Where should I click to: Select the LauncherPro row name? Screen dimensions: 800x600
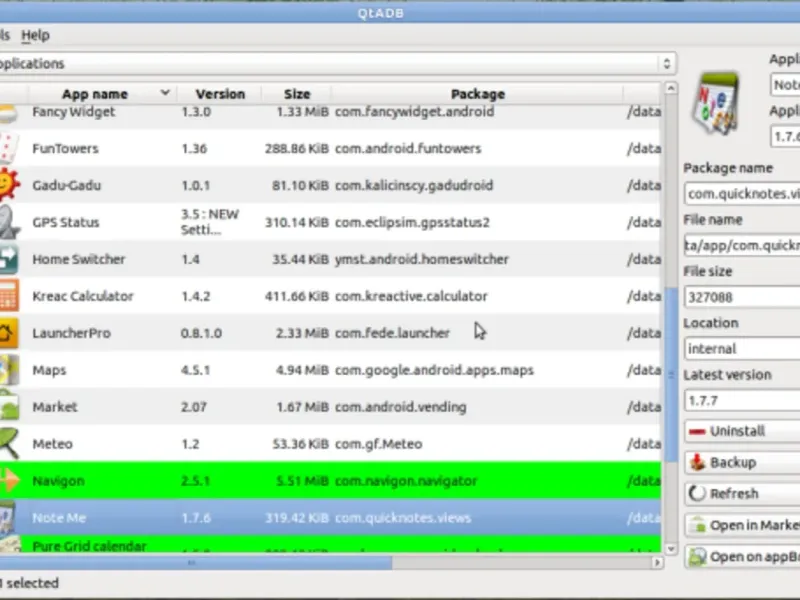pos(71,333)
